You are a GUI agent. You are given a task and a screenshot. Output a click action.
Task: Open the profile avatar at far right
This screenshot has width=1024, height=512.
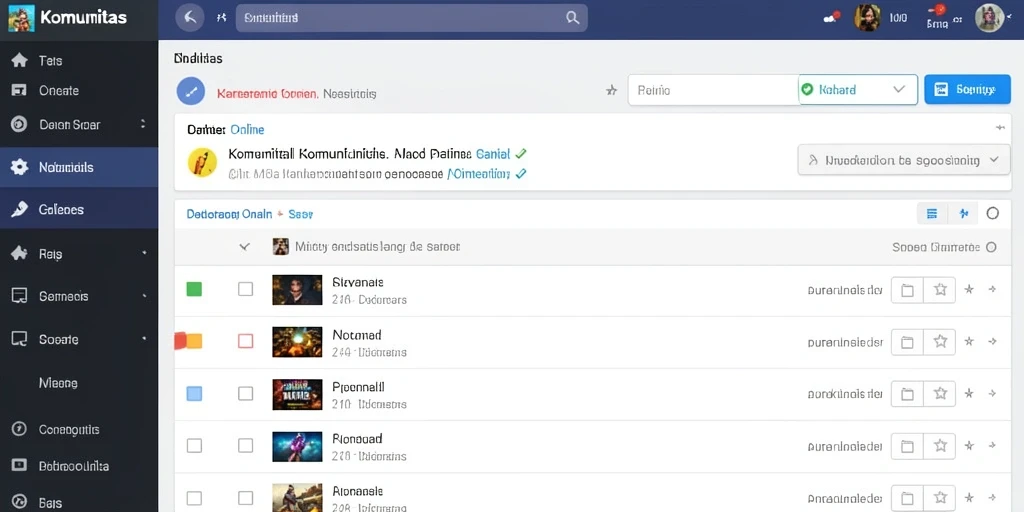tap(989, 18)
